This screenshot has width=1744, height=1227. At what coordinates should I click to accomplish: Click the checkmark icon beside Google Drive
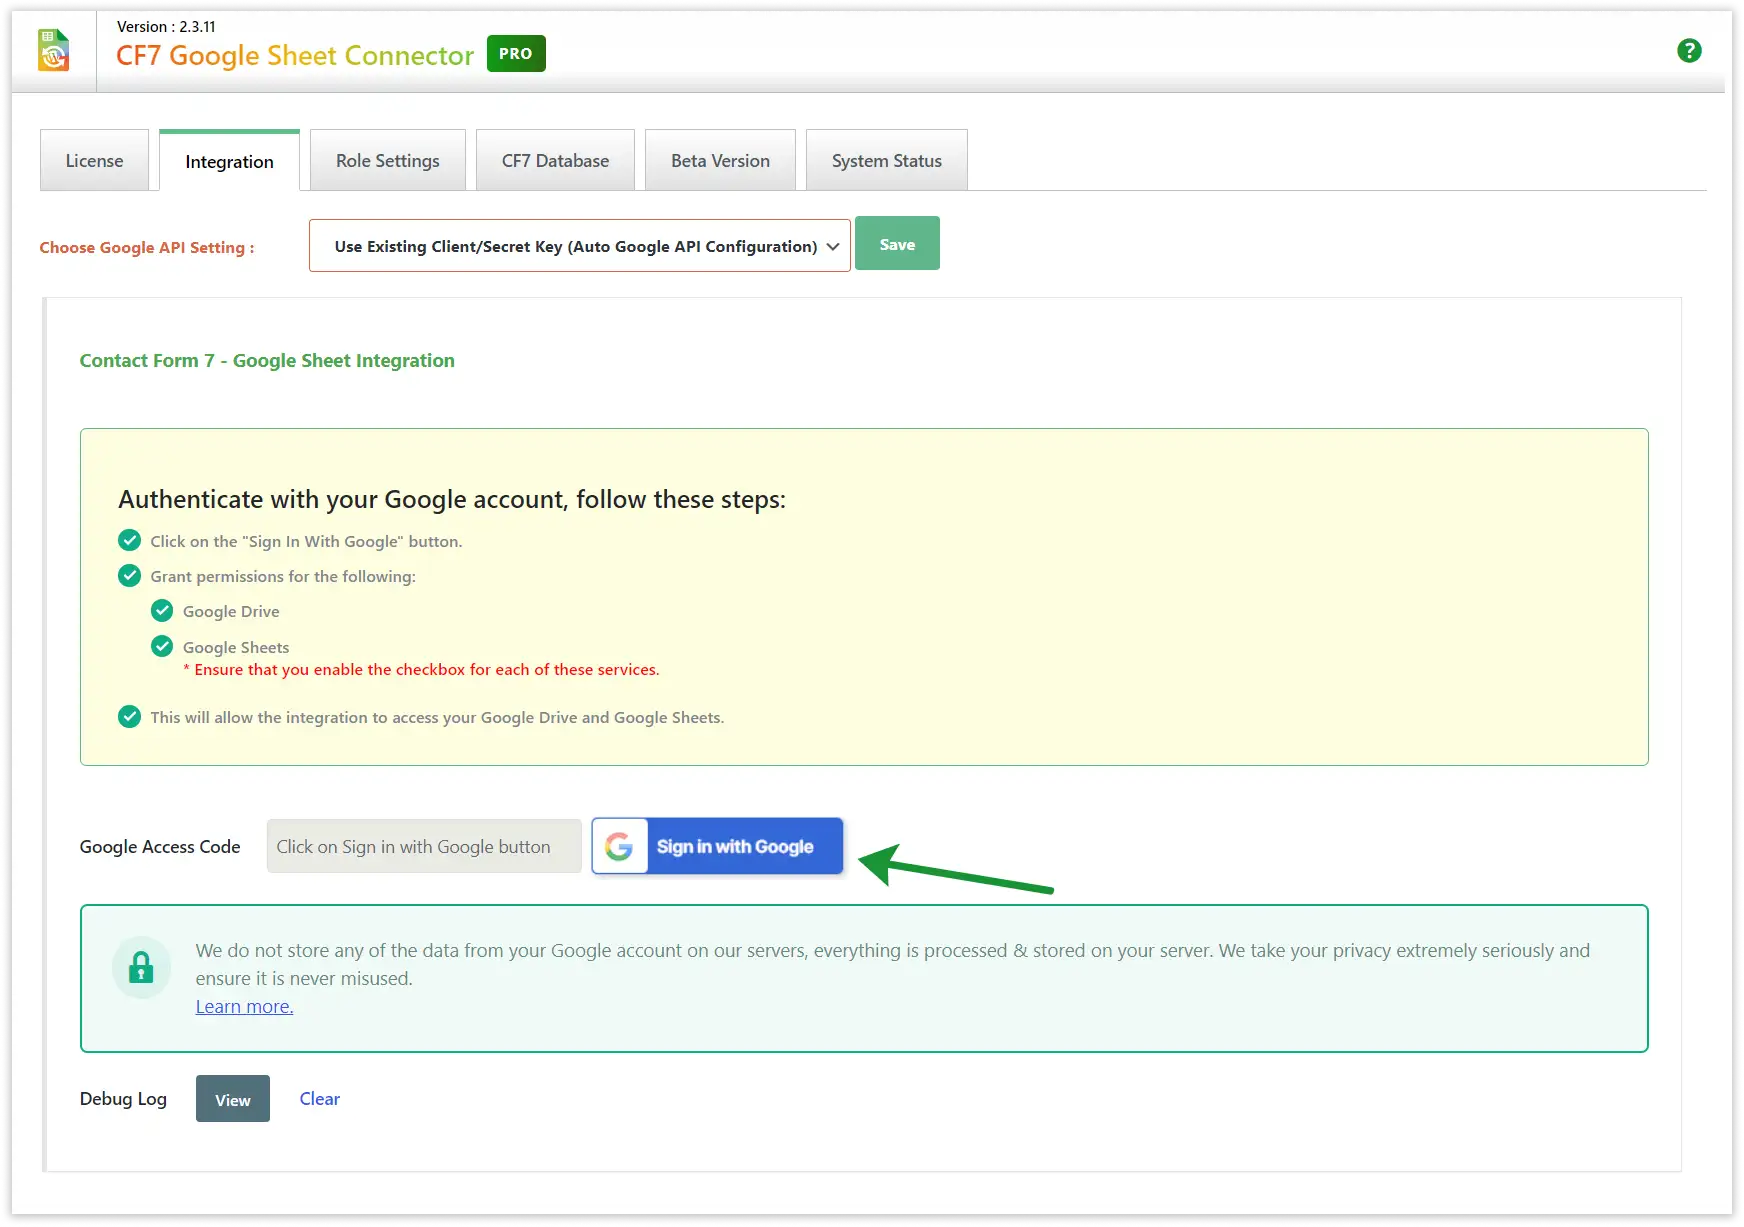pyautogui.click(x=162, y=611)
